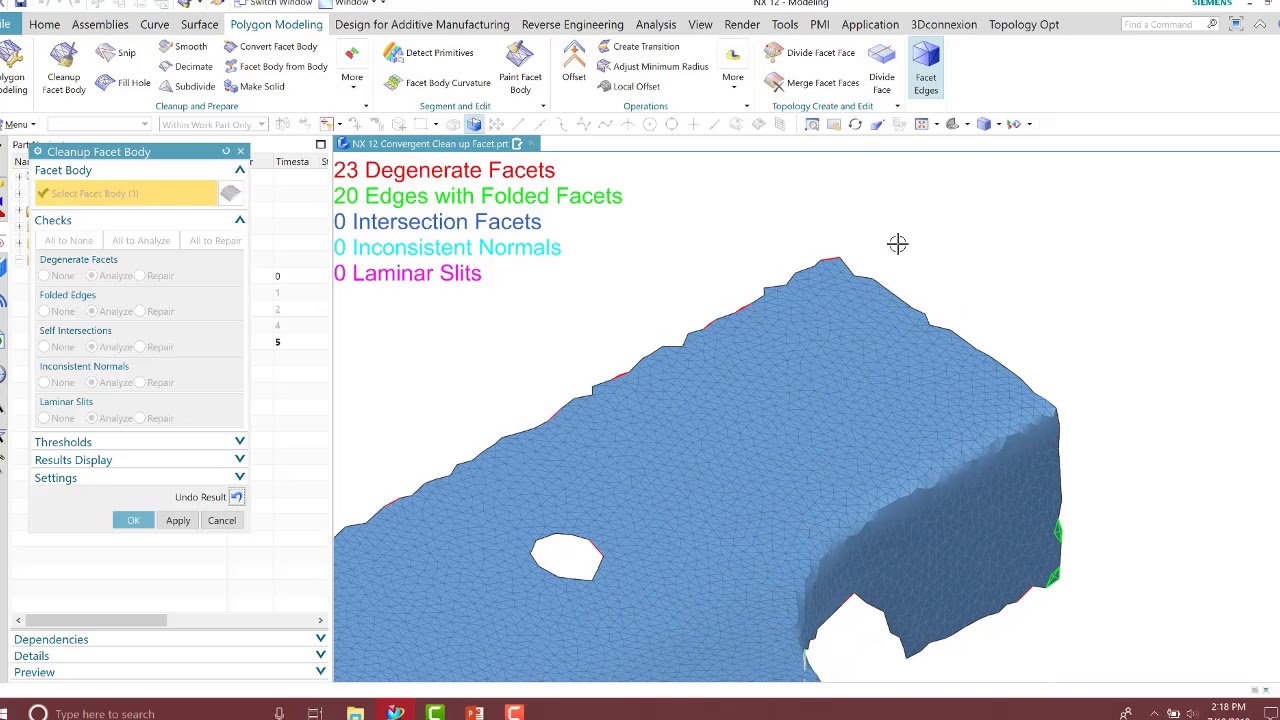This screenshot has width=1280, height=720.
Task: Open File Explorer from the taskbar
Action: pyautogui.click(x=355, y=713)
